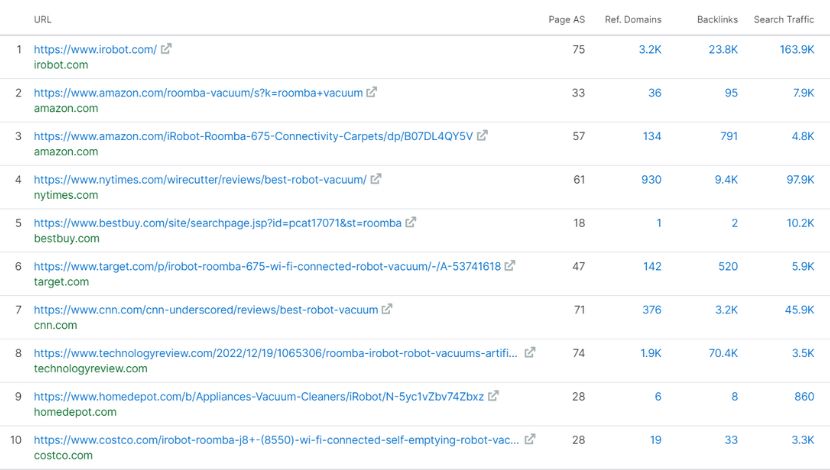
Task: Open the cnn.com domain link
Action: tap(55, 325)
